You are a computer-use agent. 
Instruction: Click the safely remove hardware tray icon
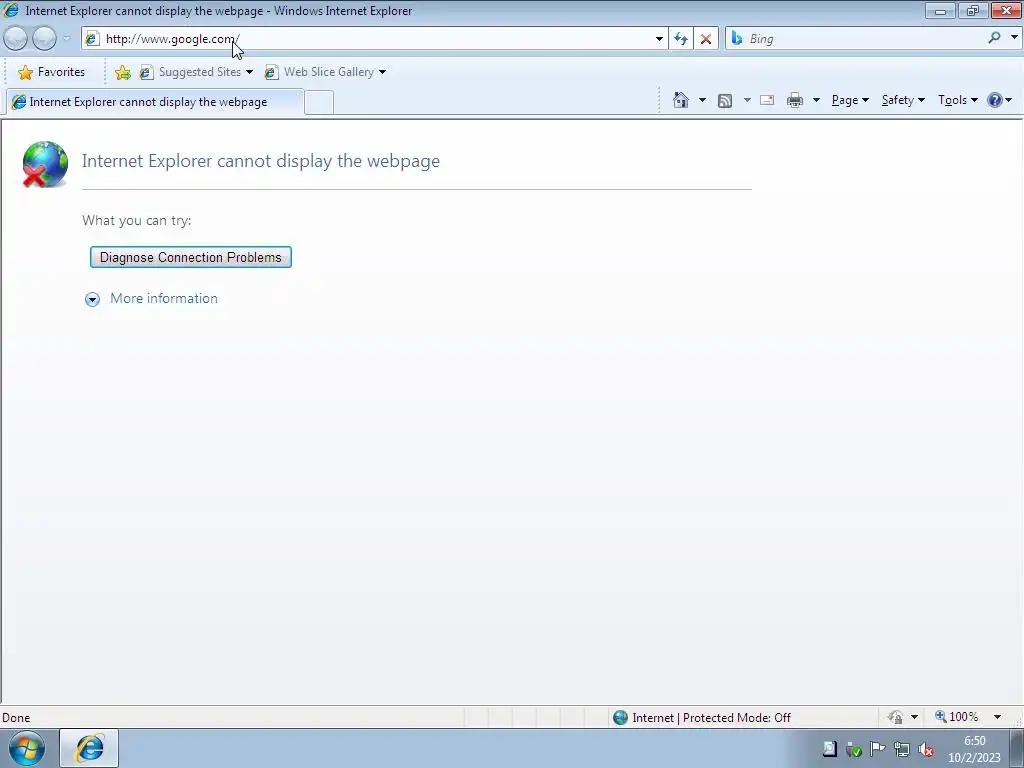tap(853, 749)
